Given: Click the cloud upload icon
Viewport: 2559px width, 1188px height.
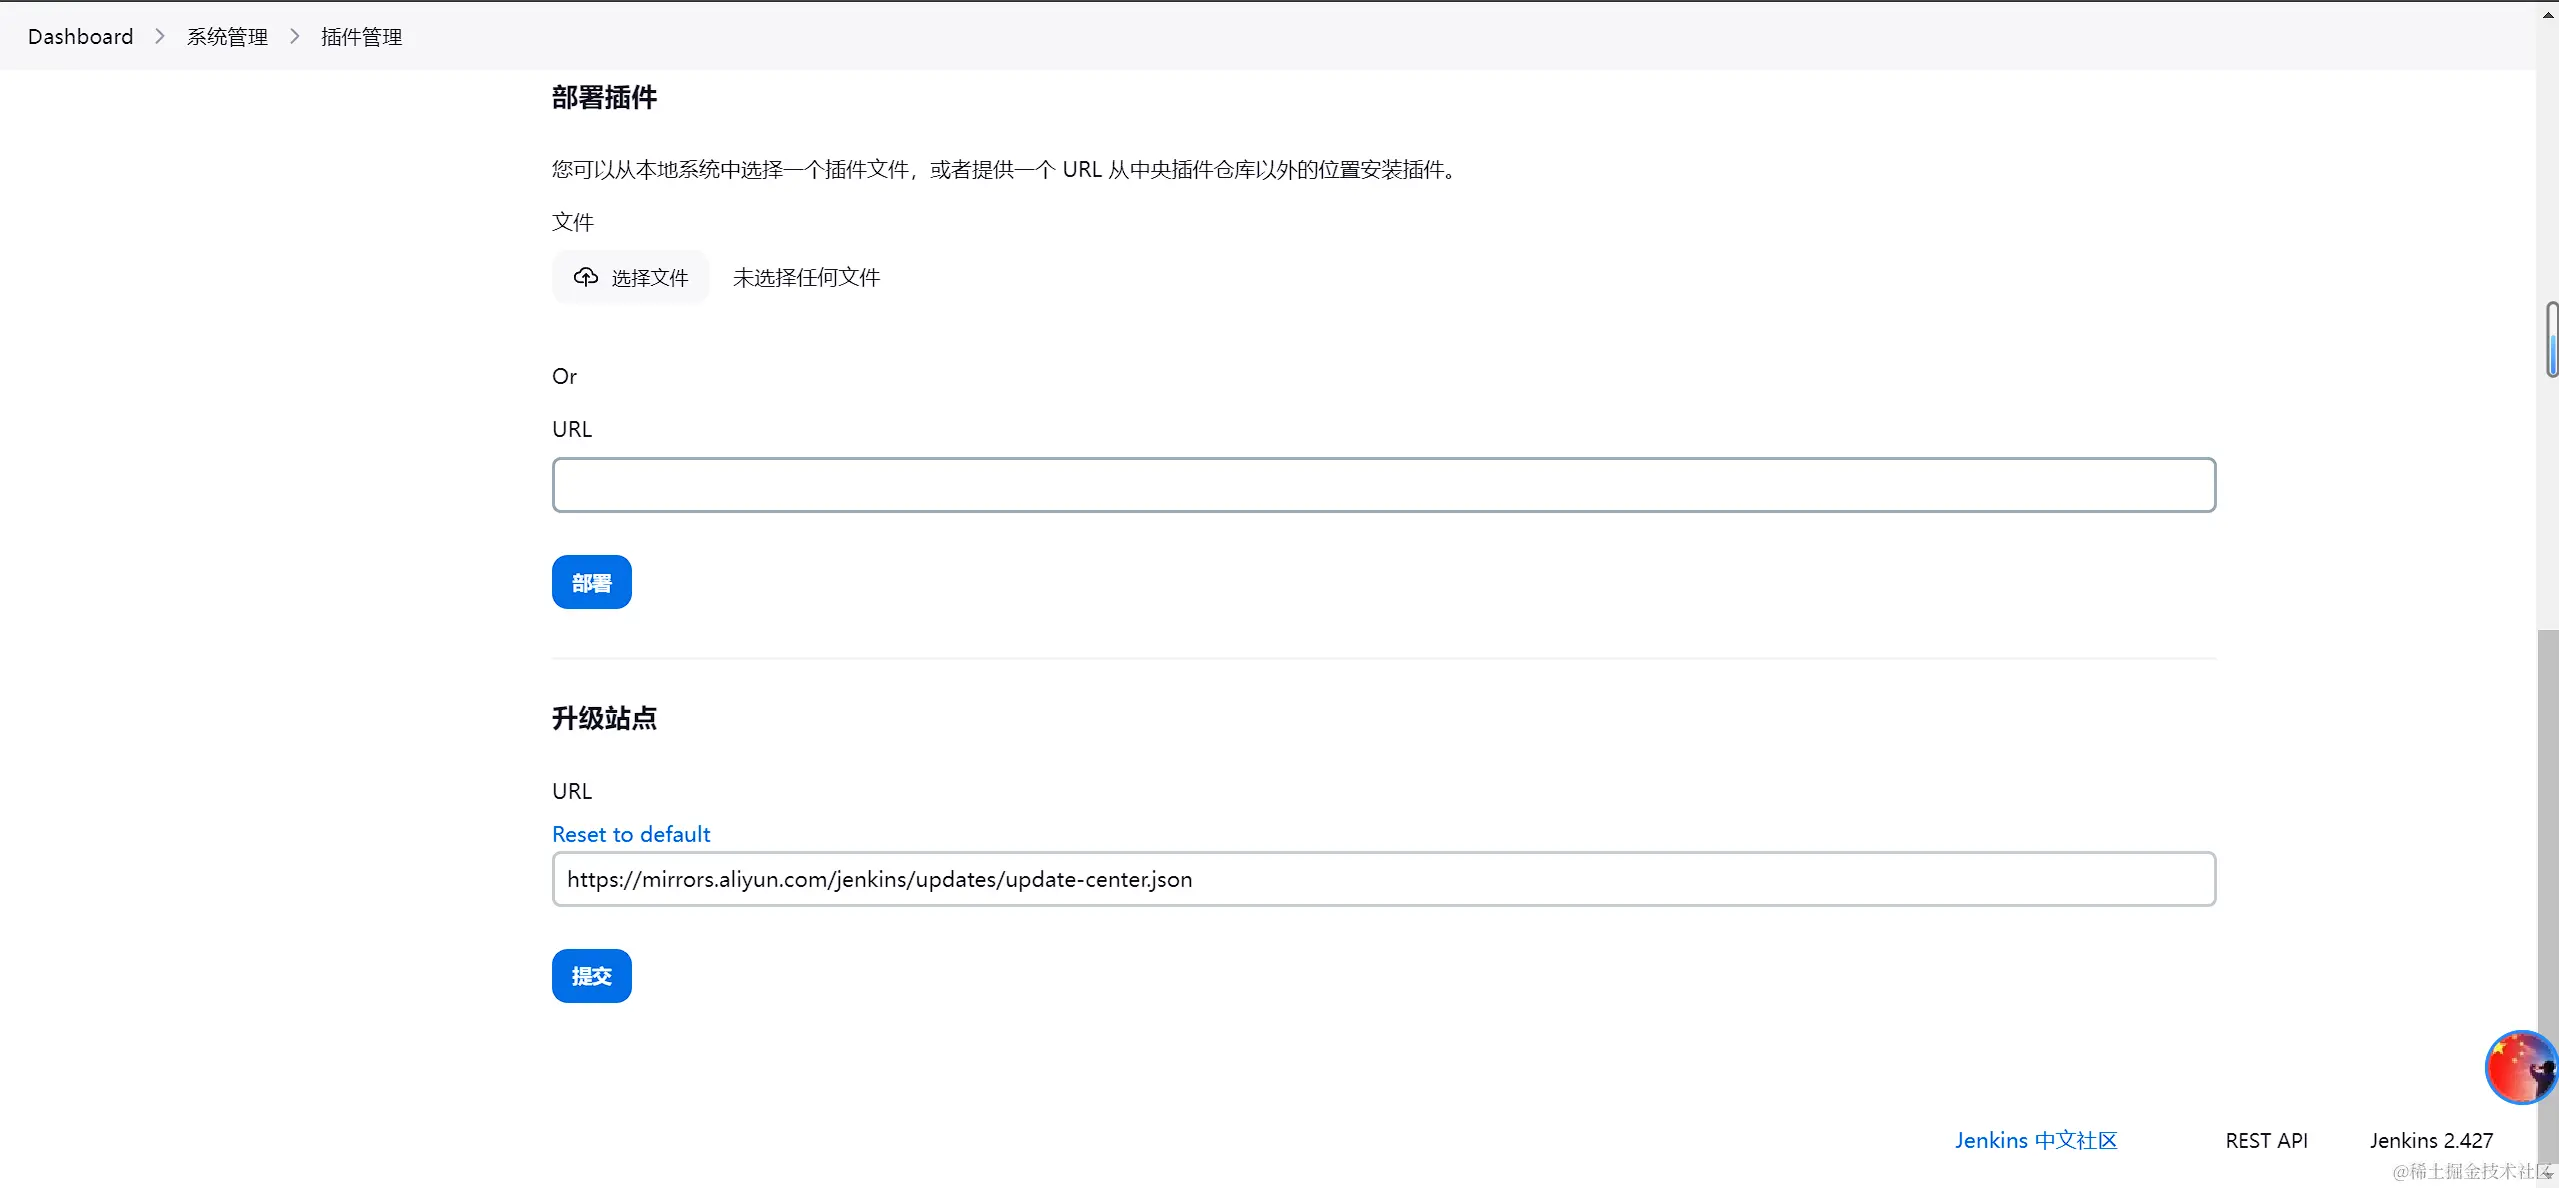Looking at the screenshot, I should (x=586, y=277).
